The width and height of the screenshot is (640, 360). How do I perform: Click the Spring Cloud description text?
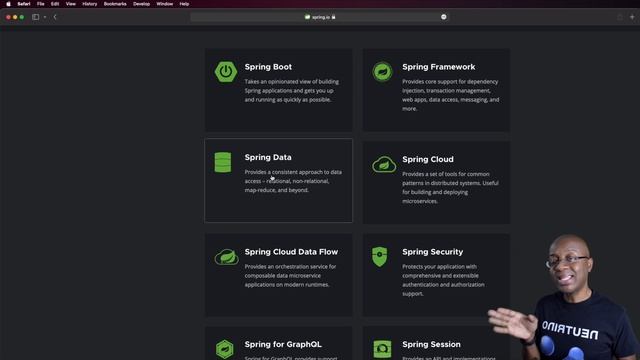click(450, 188)
